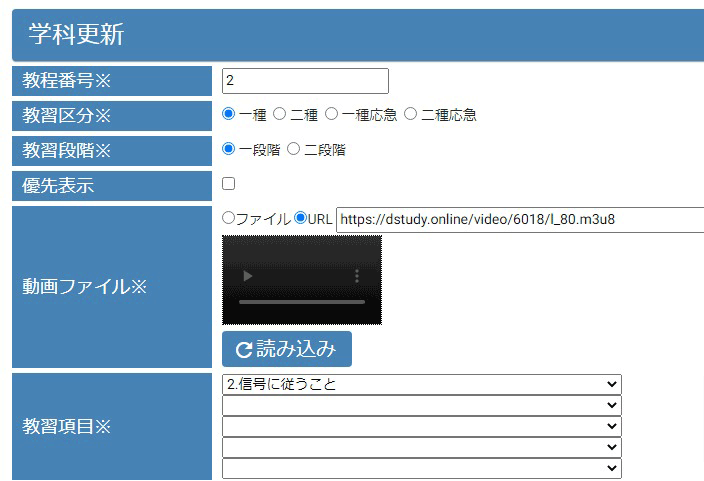This screenshot has width=704, height=481.
Task: Expand the third 教習項目 dropdown
Action: [421, 426]
